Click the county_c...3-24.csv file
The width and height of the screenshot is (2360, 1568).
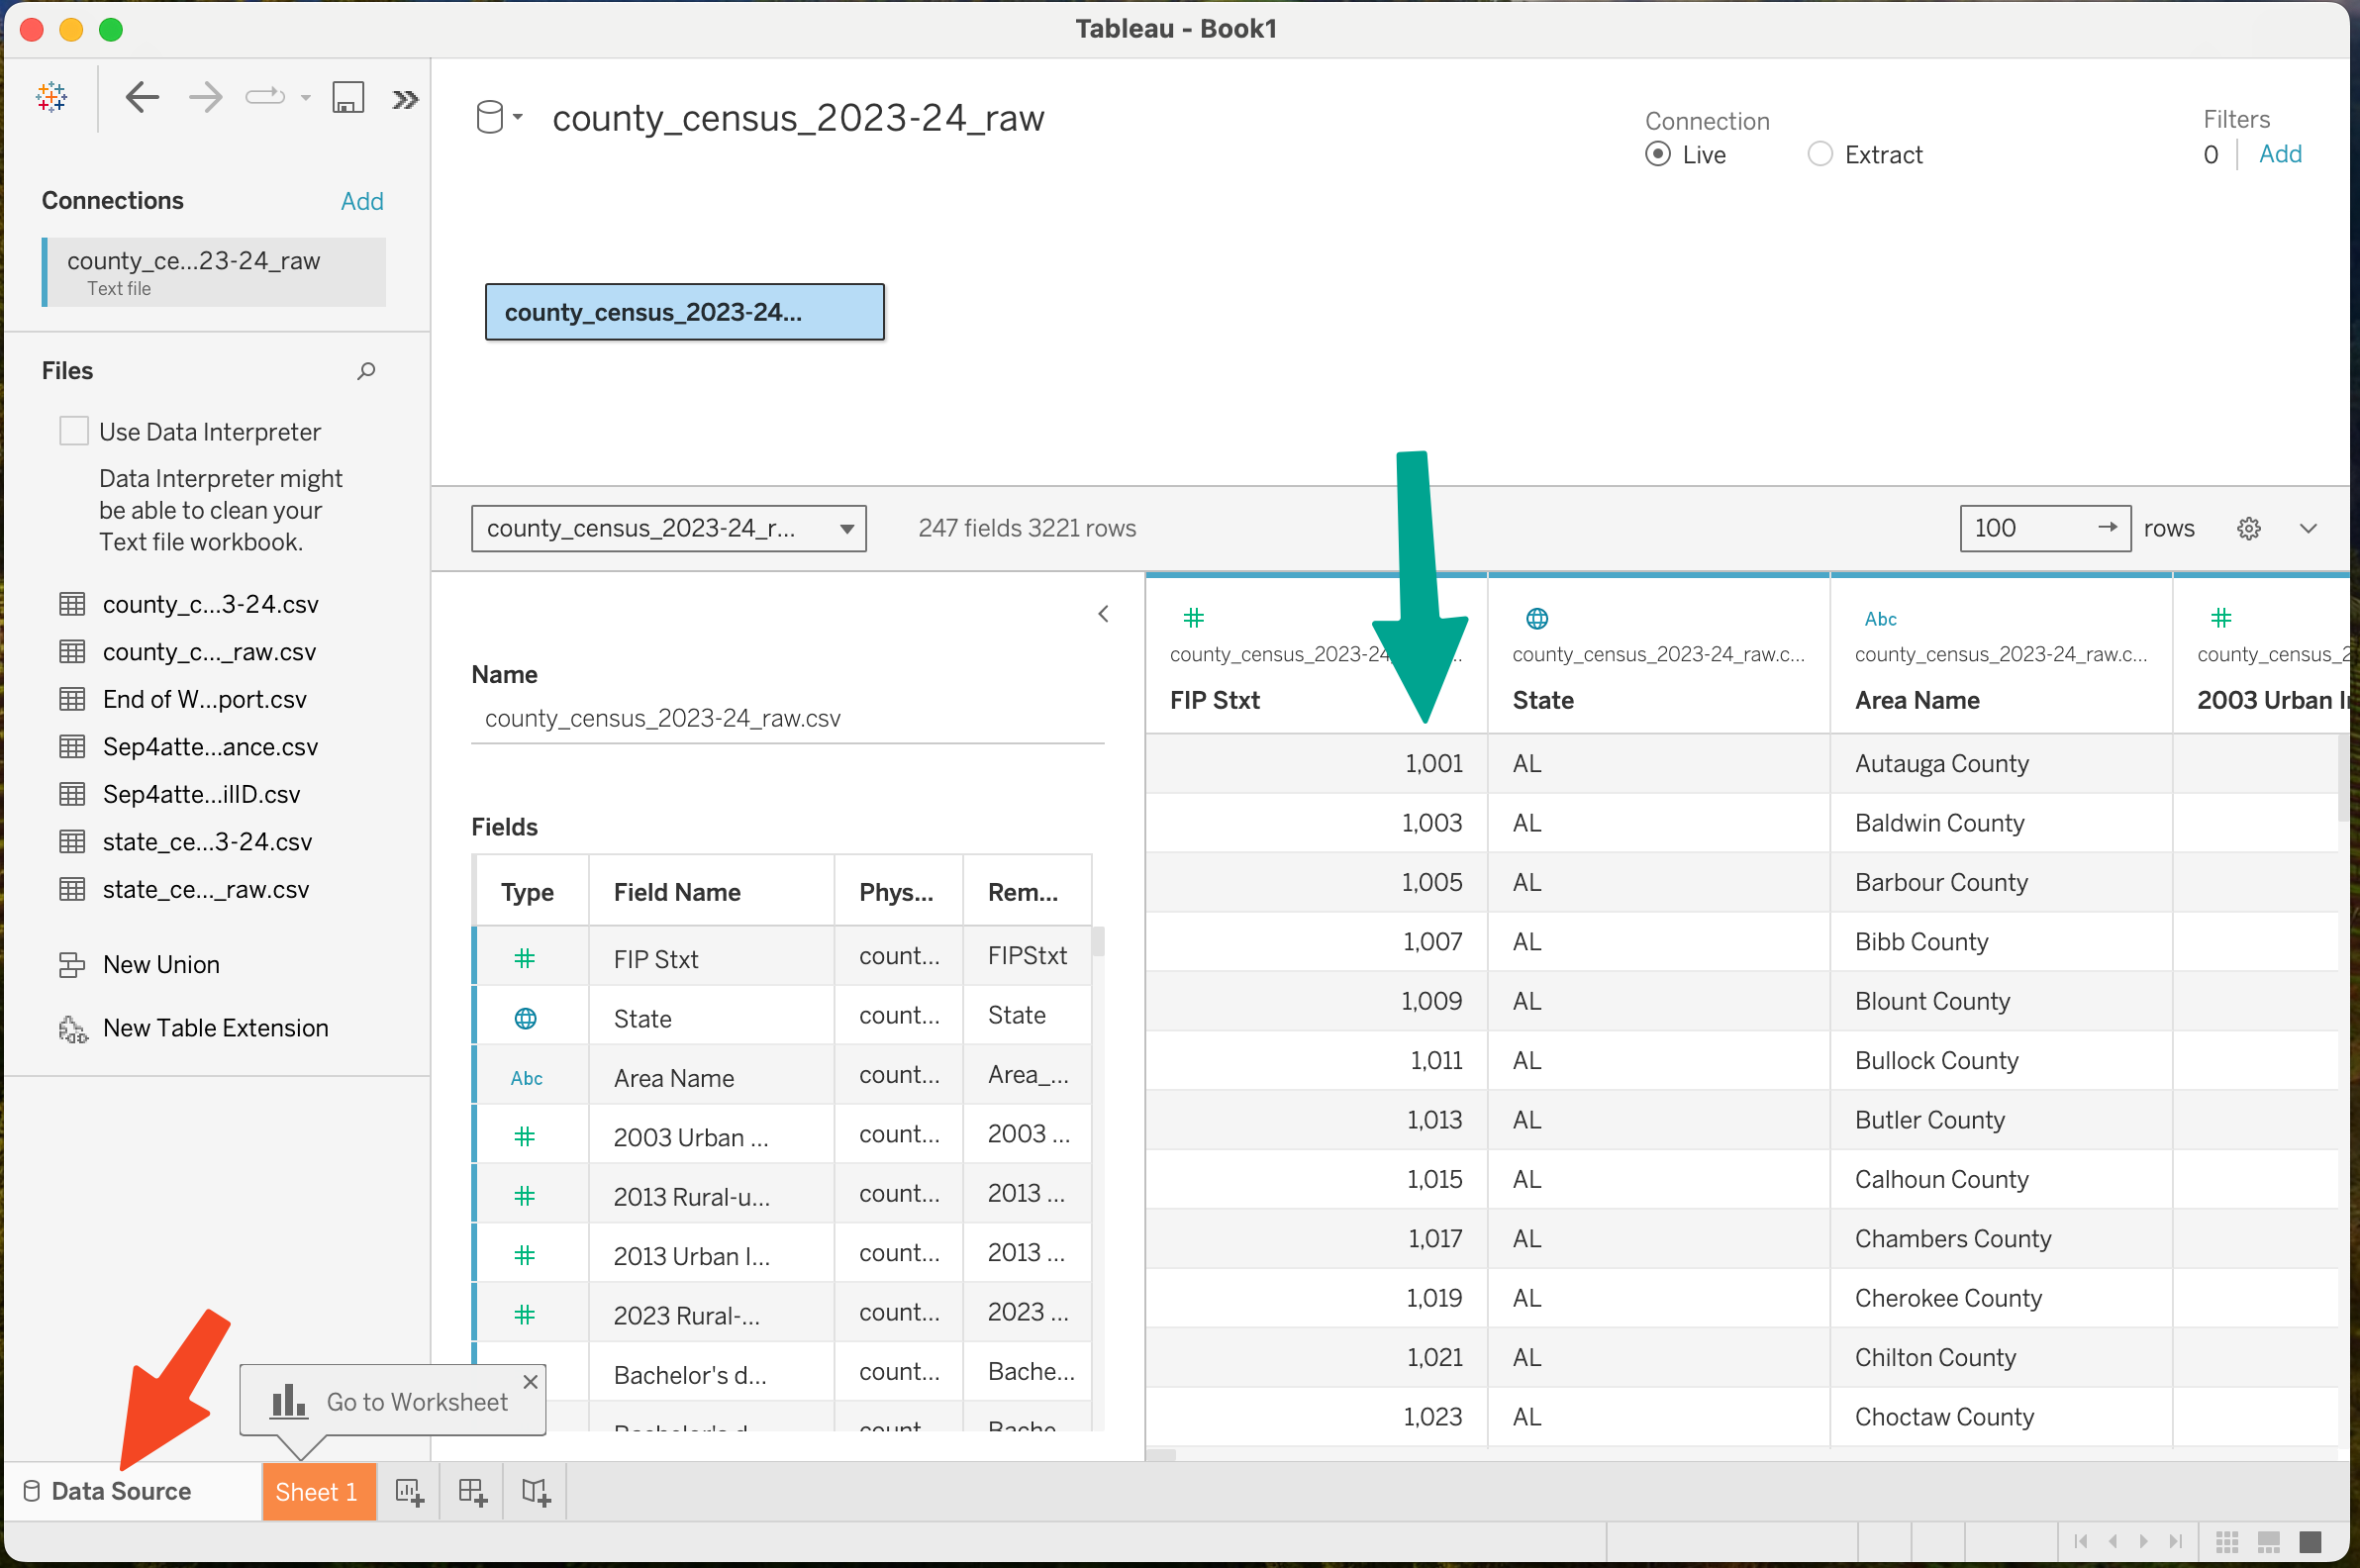pos(210,604)
